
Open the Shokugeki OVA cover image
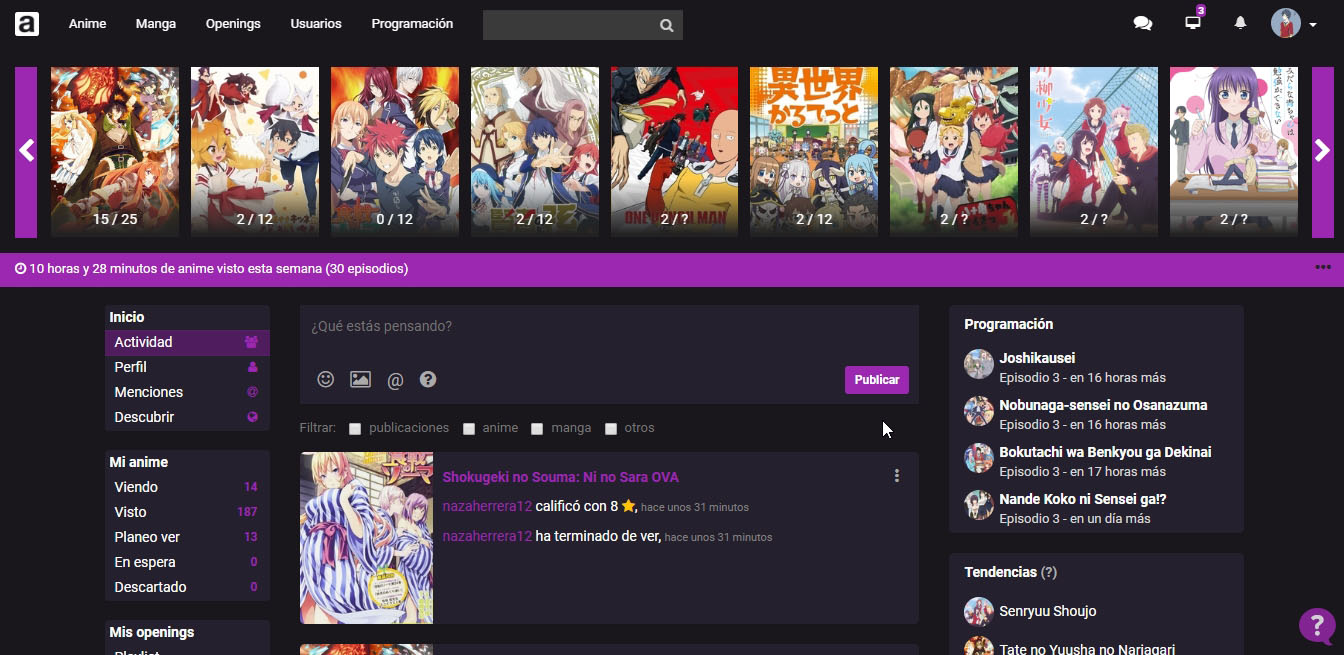366,538
